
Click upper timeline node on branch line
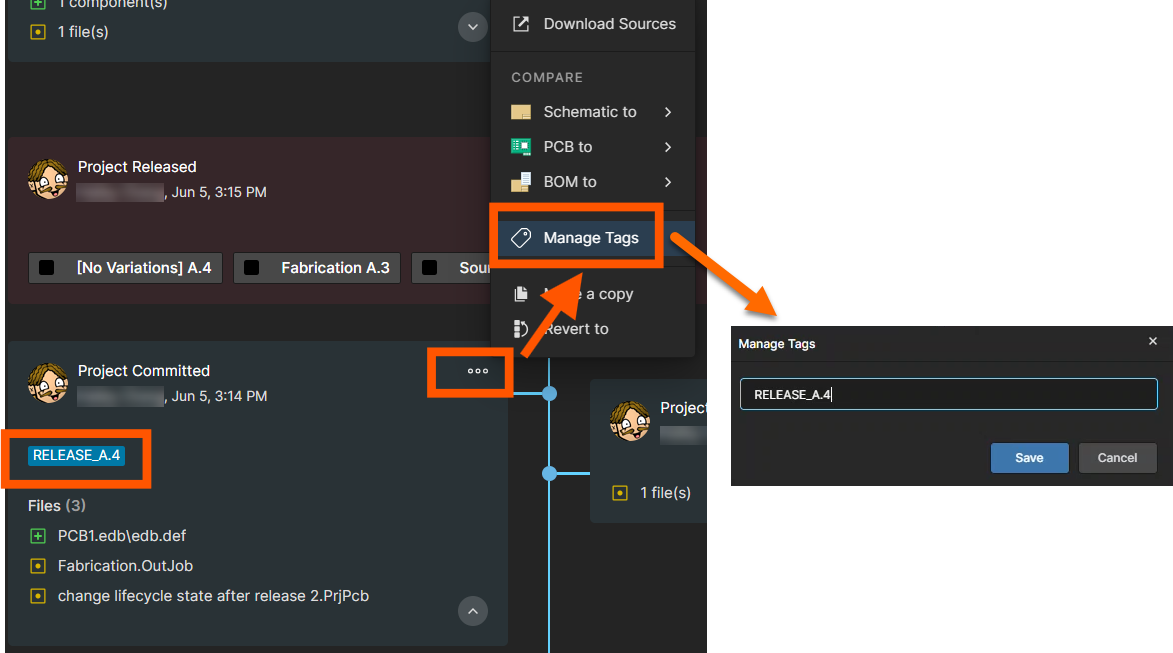pyautogui.click(x=549, y=393)
